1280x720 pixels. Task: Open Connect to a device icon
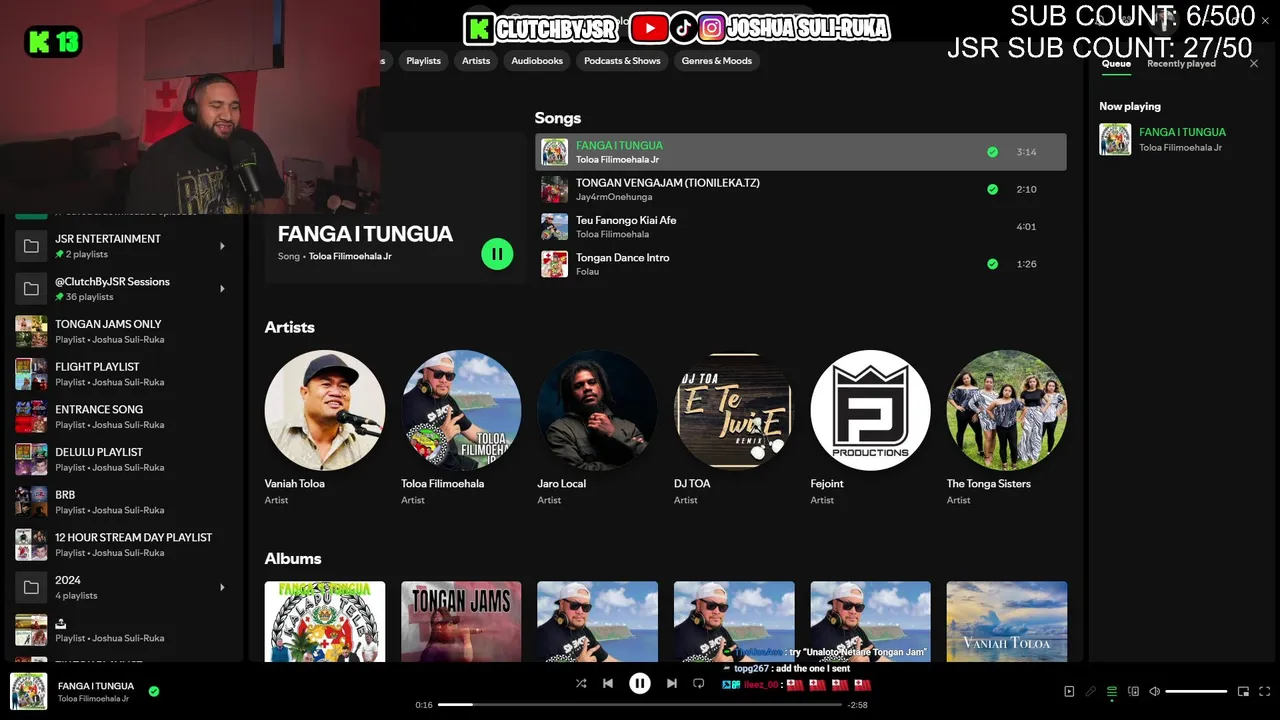1133,691
